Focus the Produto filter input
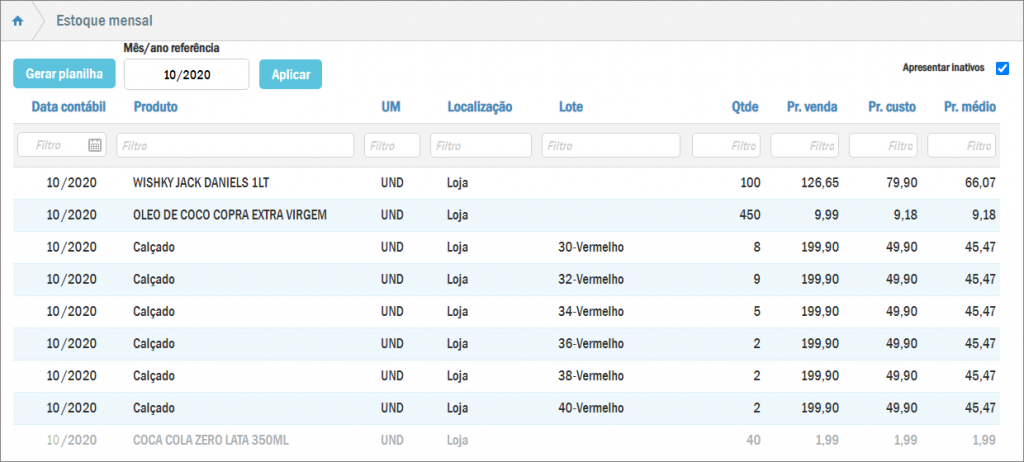Viewport: 1024px width, 462px height. pos(235,145)
